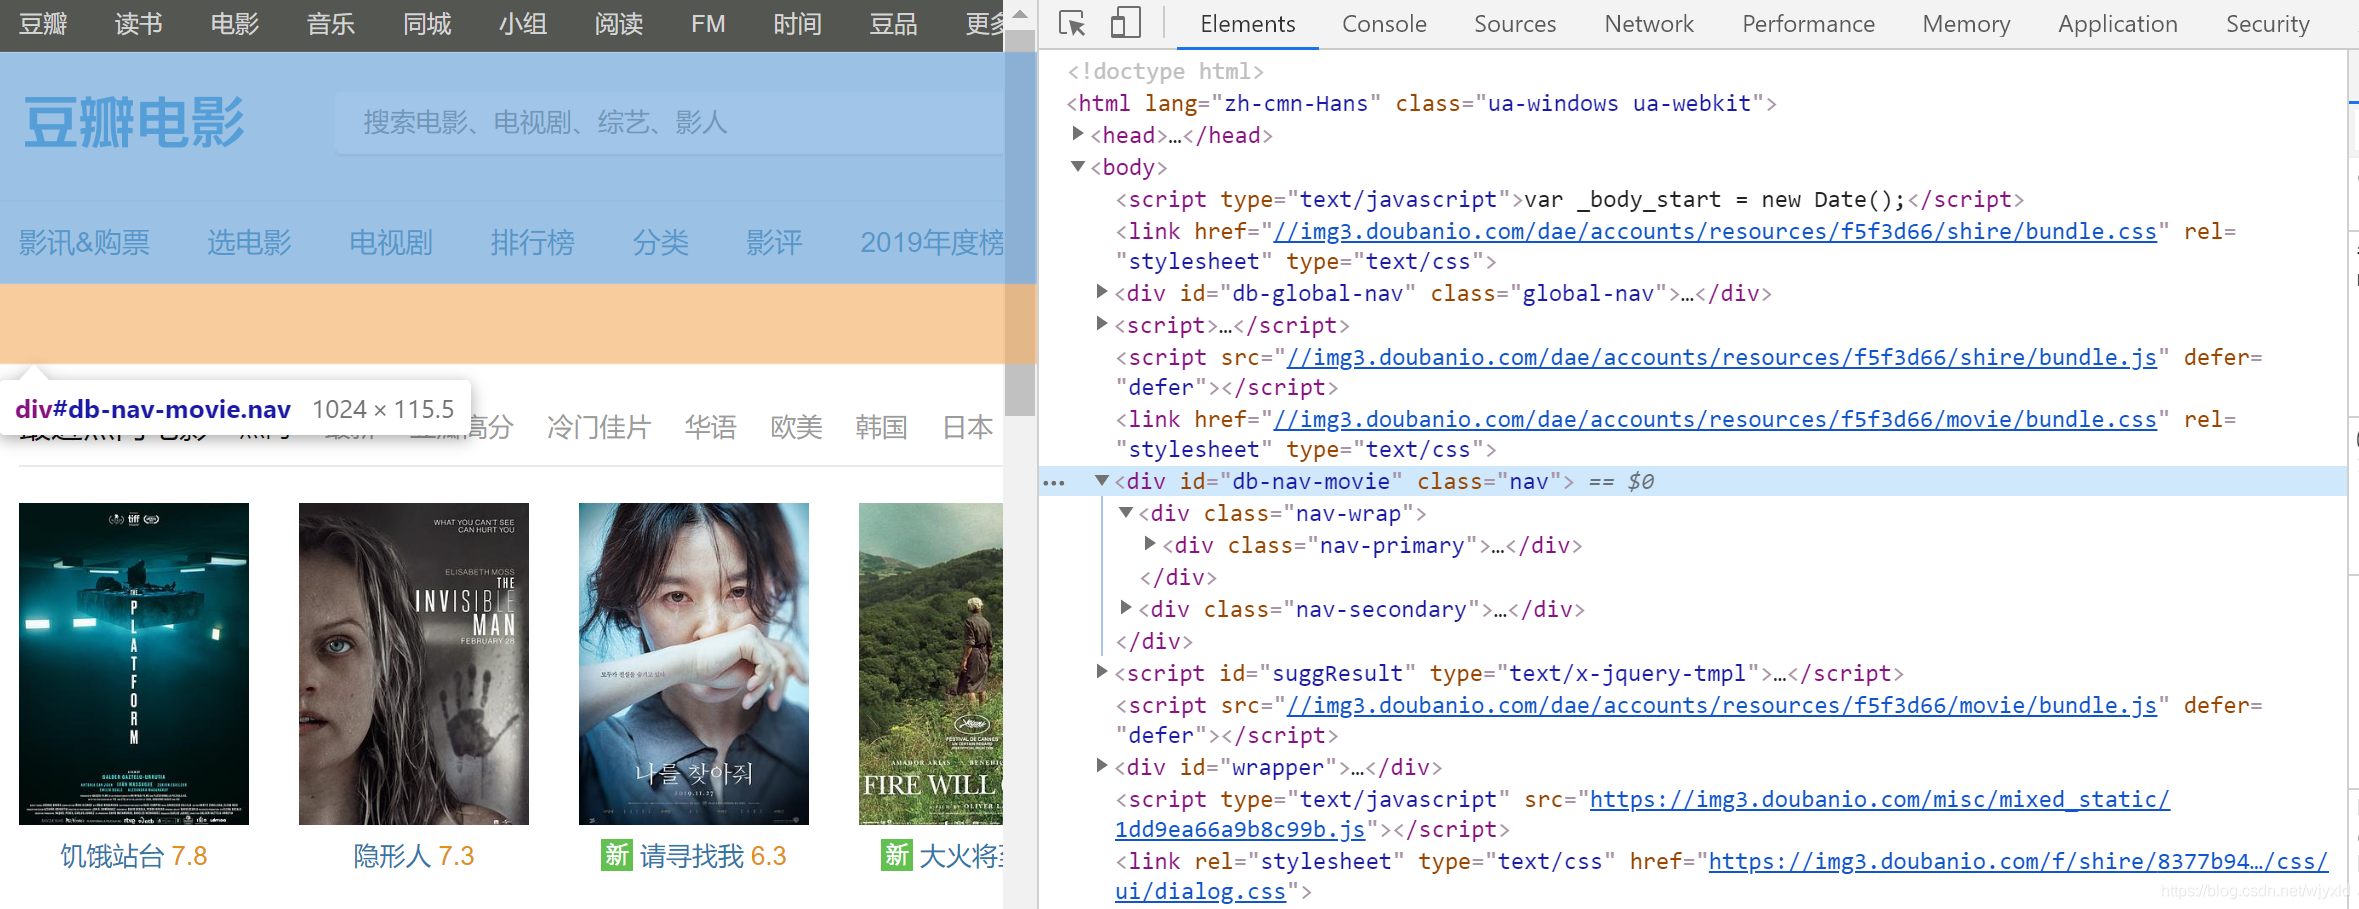The height and width of the screenshot is (909, 2359).
Task: Open the shire/bundle.css link href
Action: (1715, 231)
